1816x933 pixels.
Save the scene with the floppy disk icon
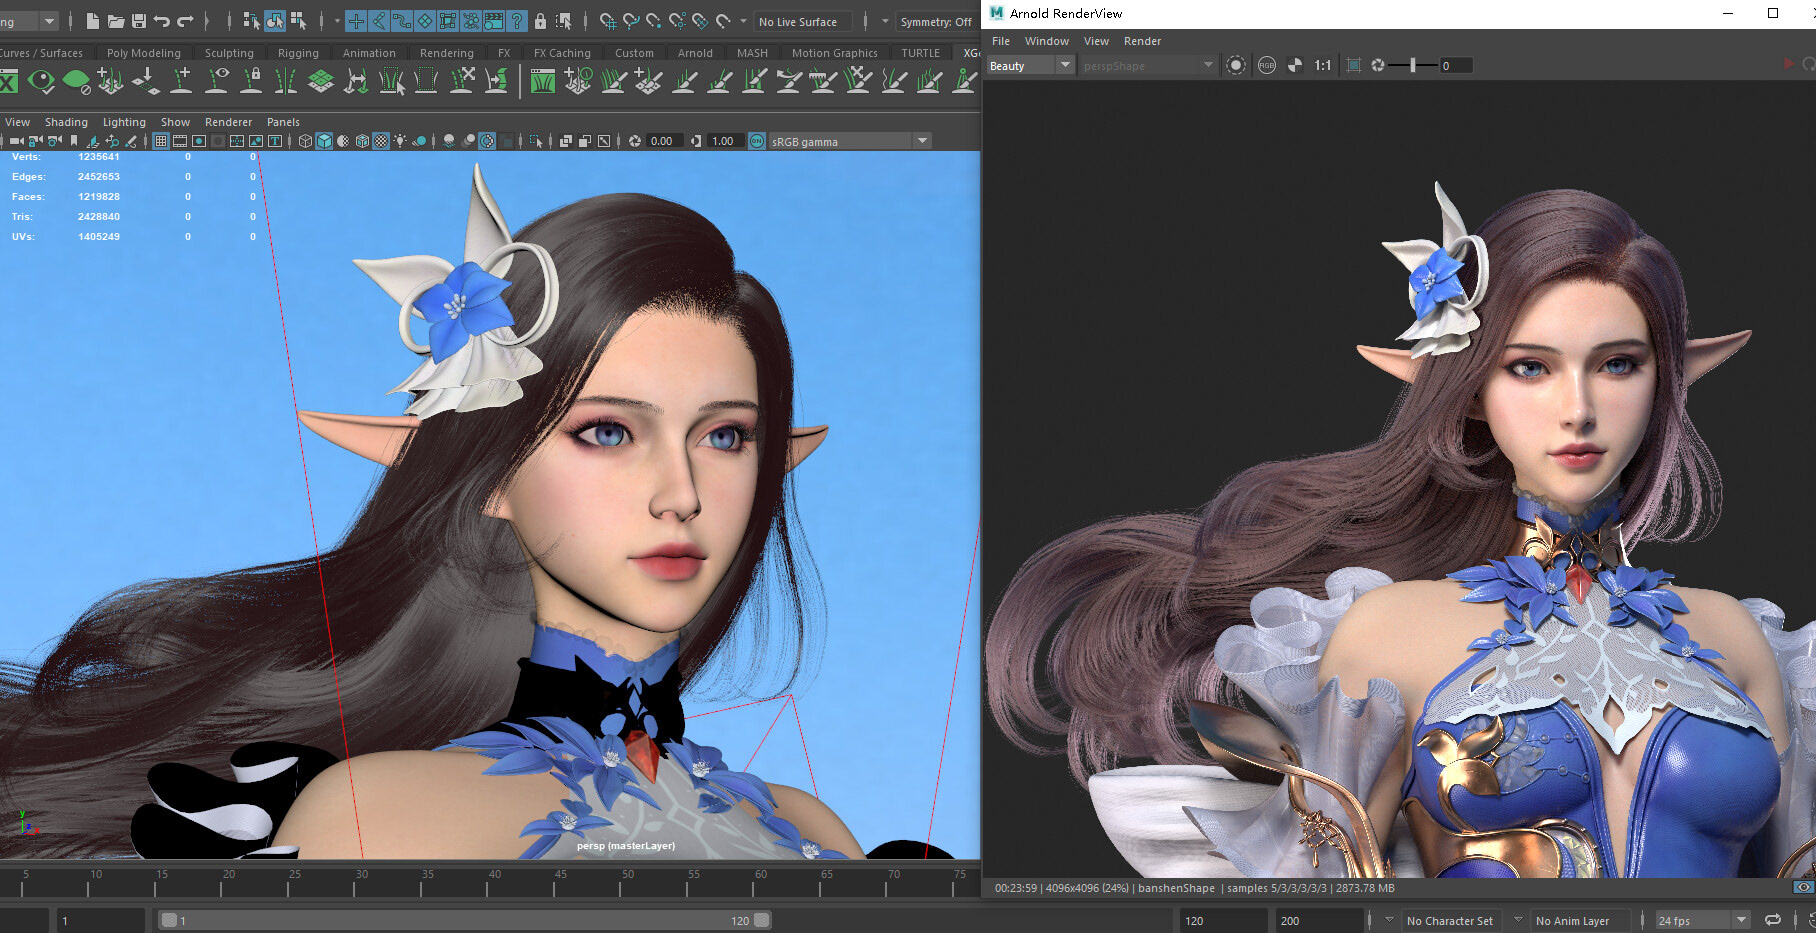[x=138, y=21]
